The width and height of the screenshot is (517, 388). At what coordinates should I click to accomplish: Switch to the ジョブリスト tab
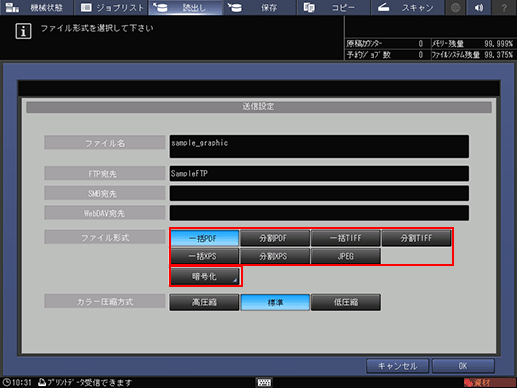pyautogui.click(x=111, y=7)
